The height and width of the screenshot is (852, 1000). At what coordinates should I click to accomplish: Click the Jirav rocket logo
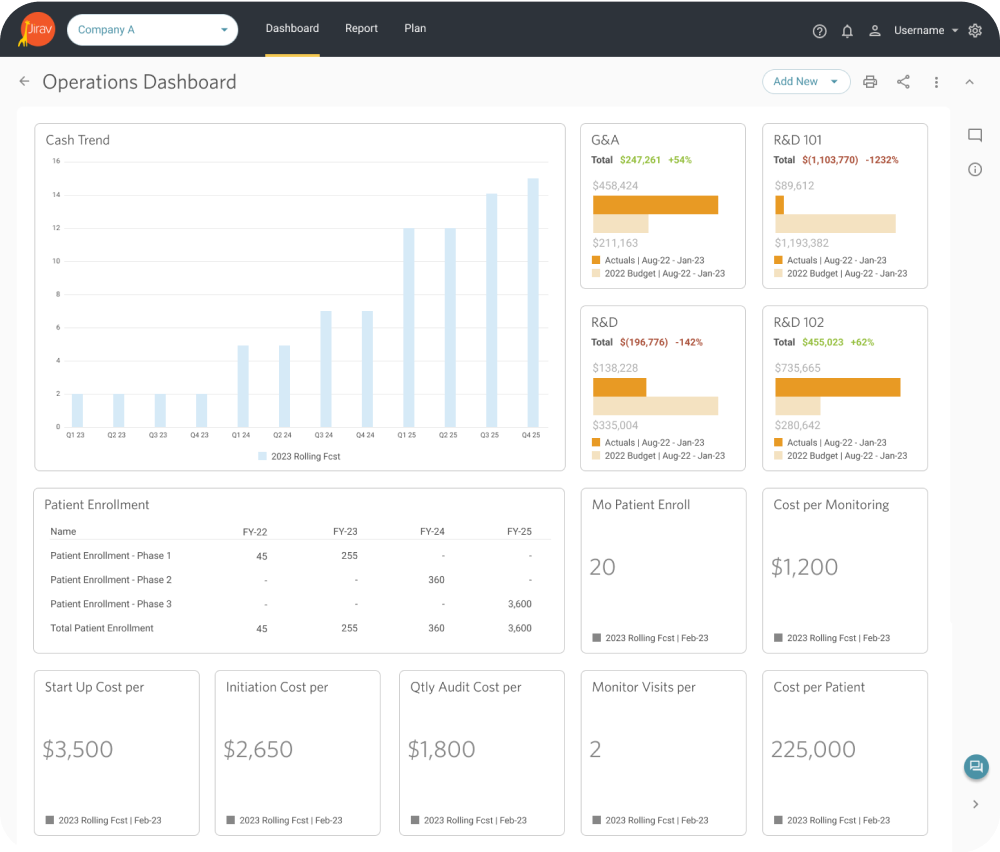point(37,30)
